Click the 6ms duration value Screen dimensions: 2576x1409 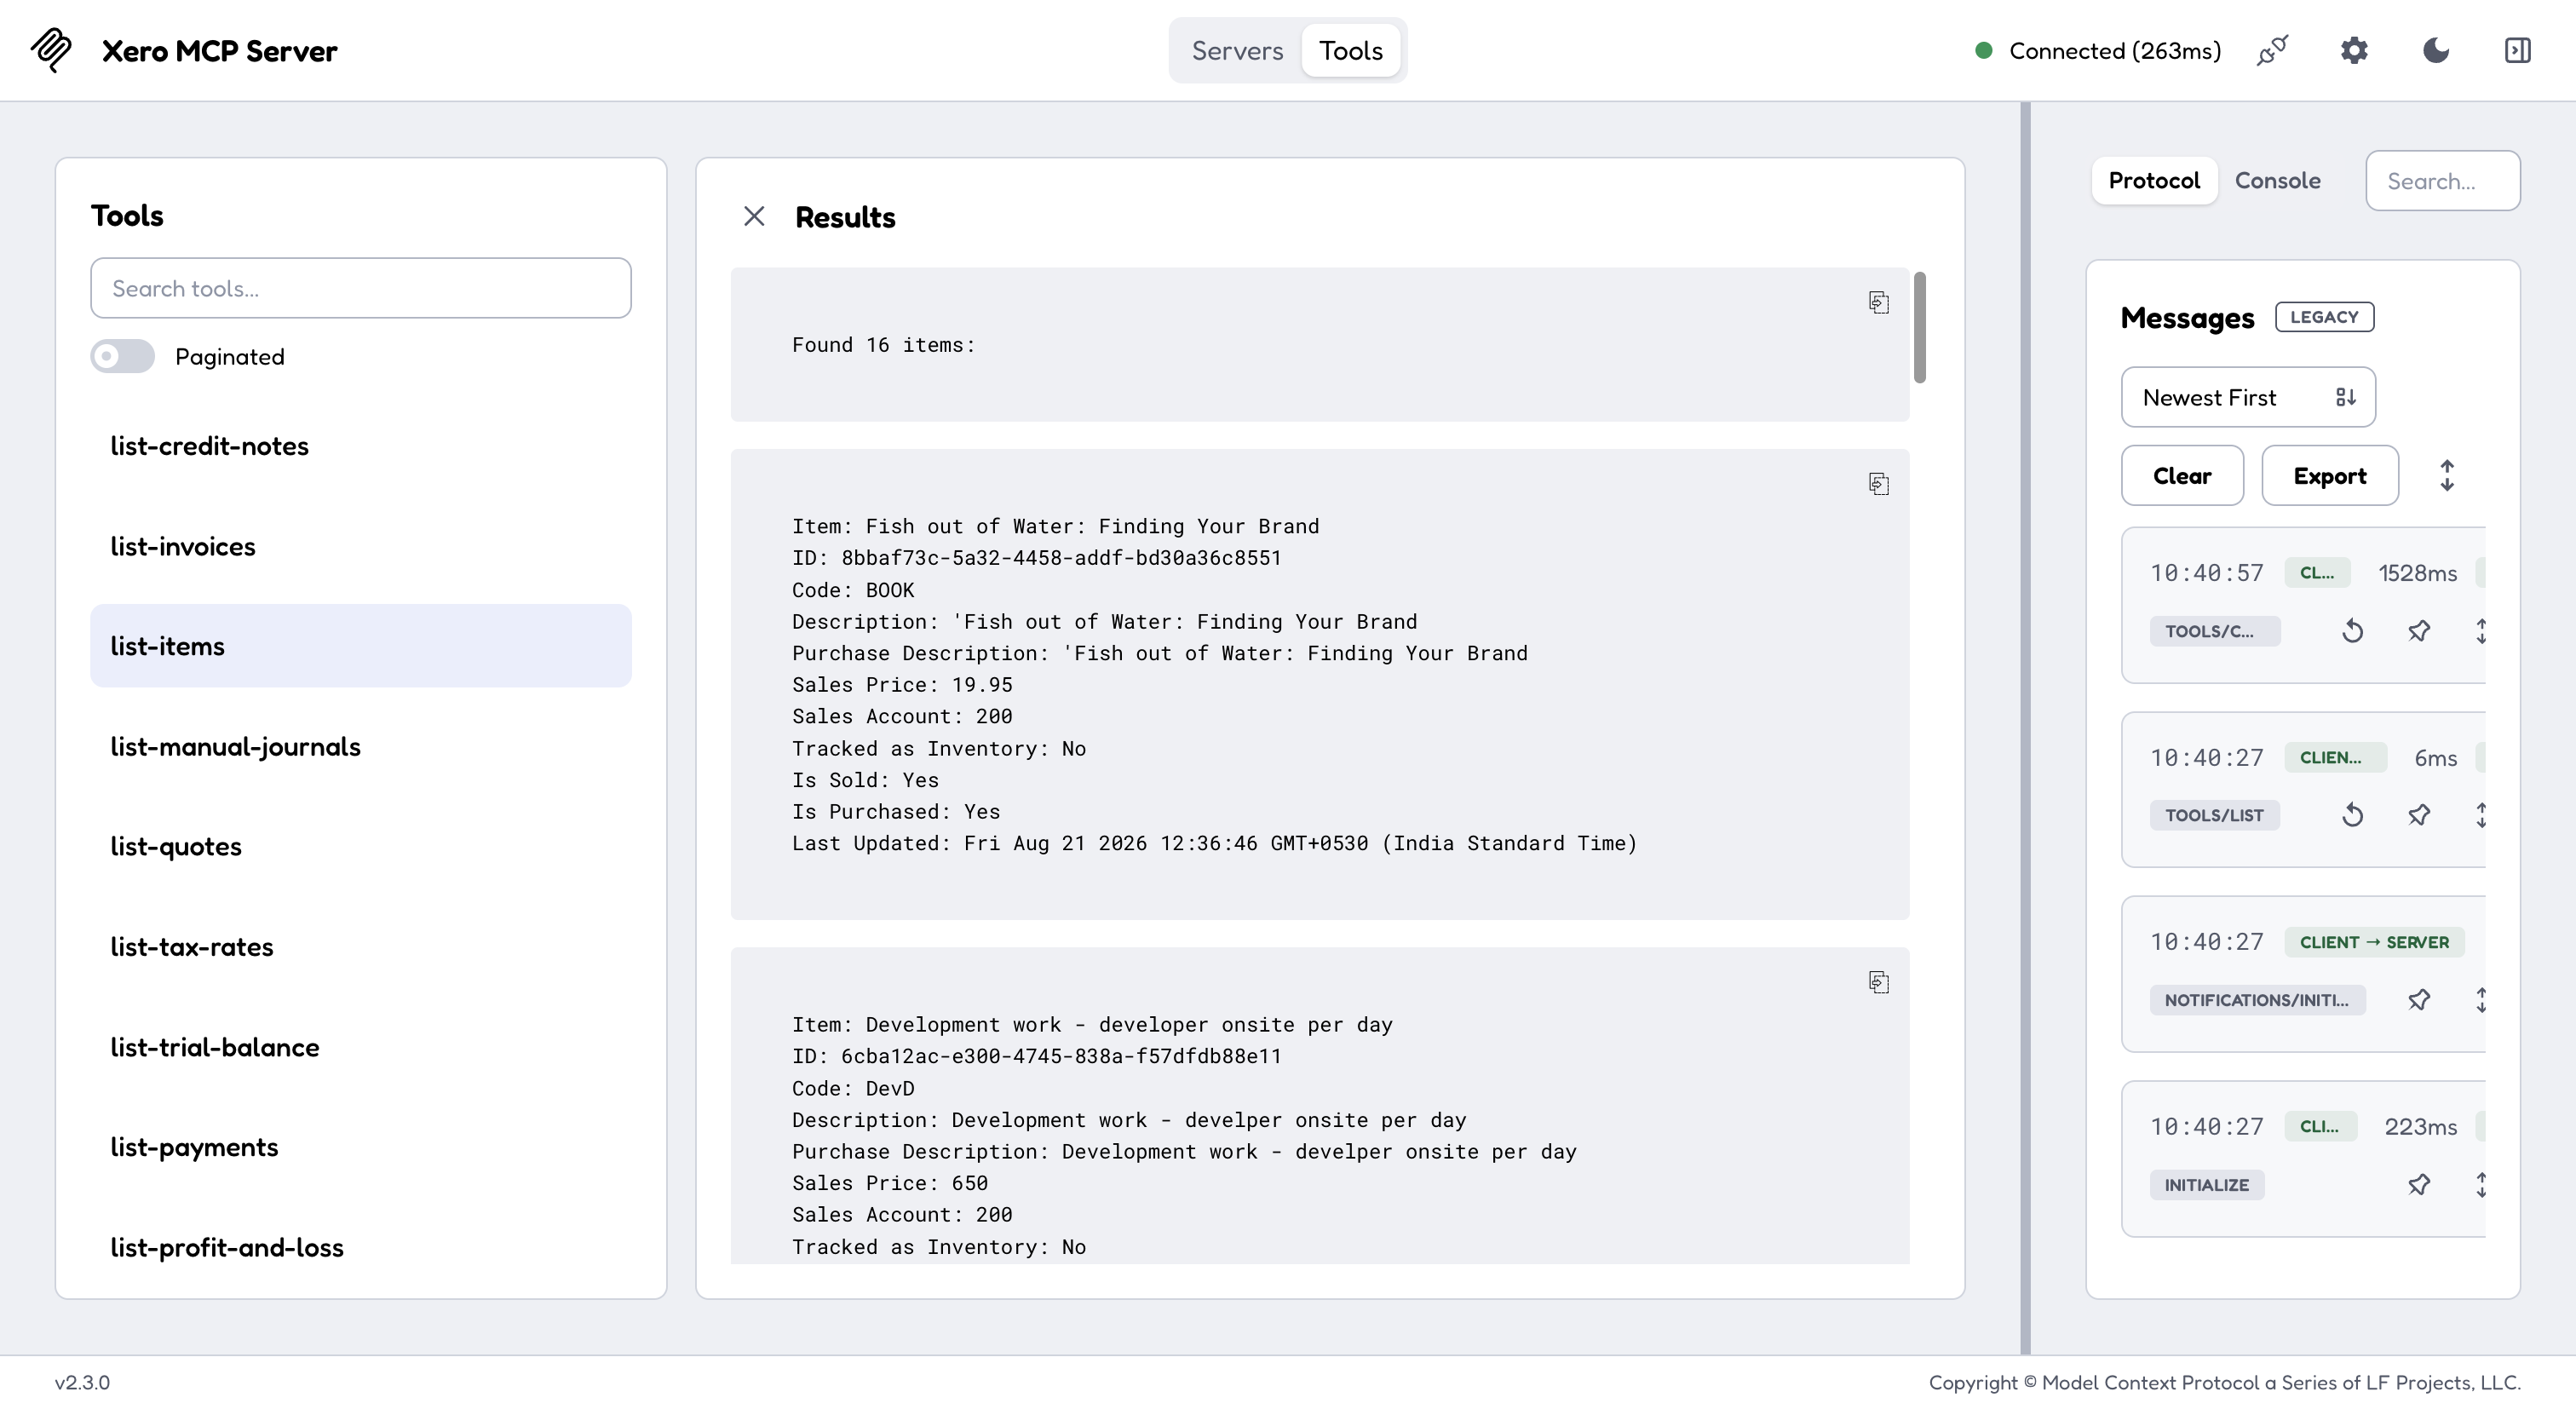(x=2435, y=758)
